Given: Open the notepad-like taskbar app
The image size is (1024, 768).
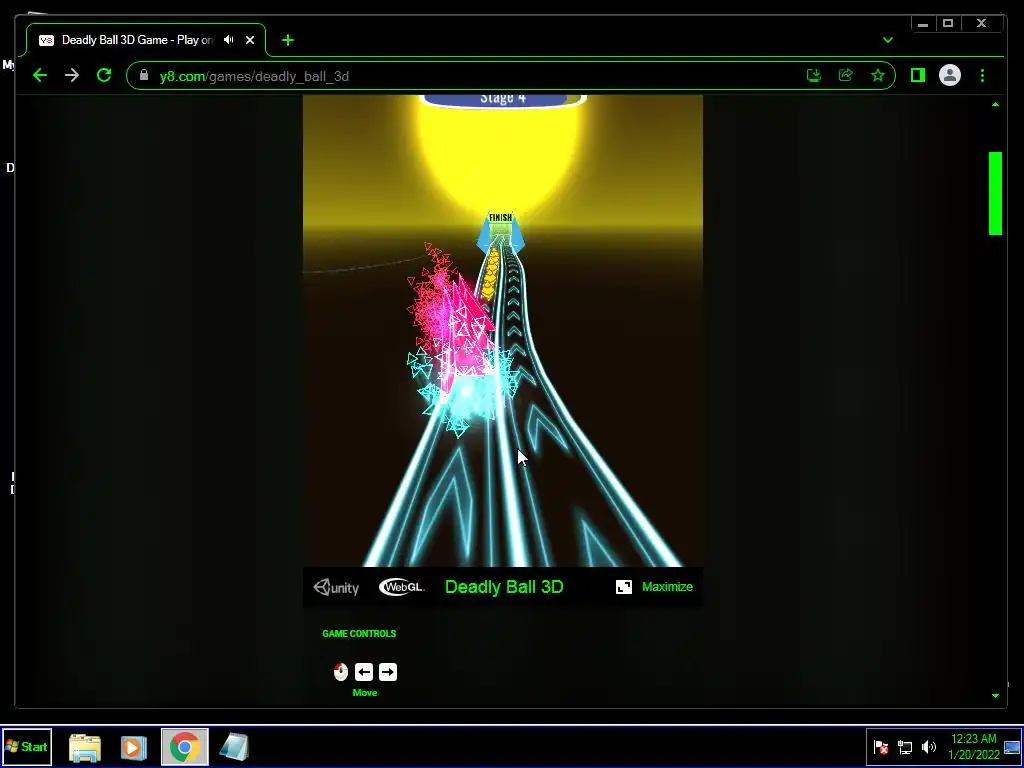Looking at the screenshot, I should (x=234, y=748).
